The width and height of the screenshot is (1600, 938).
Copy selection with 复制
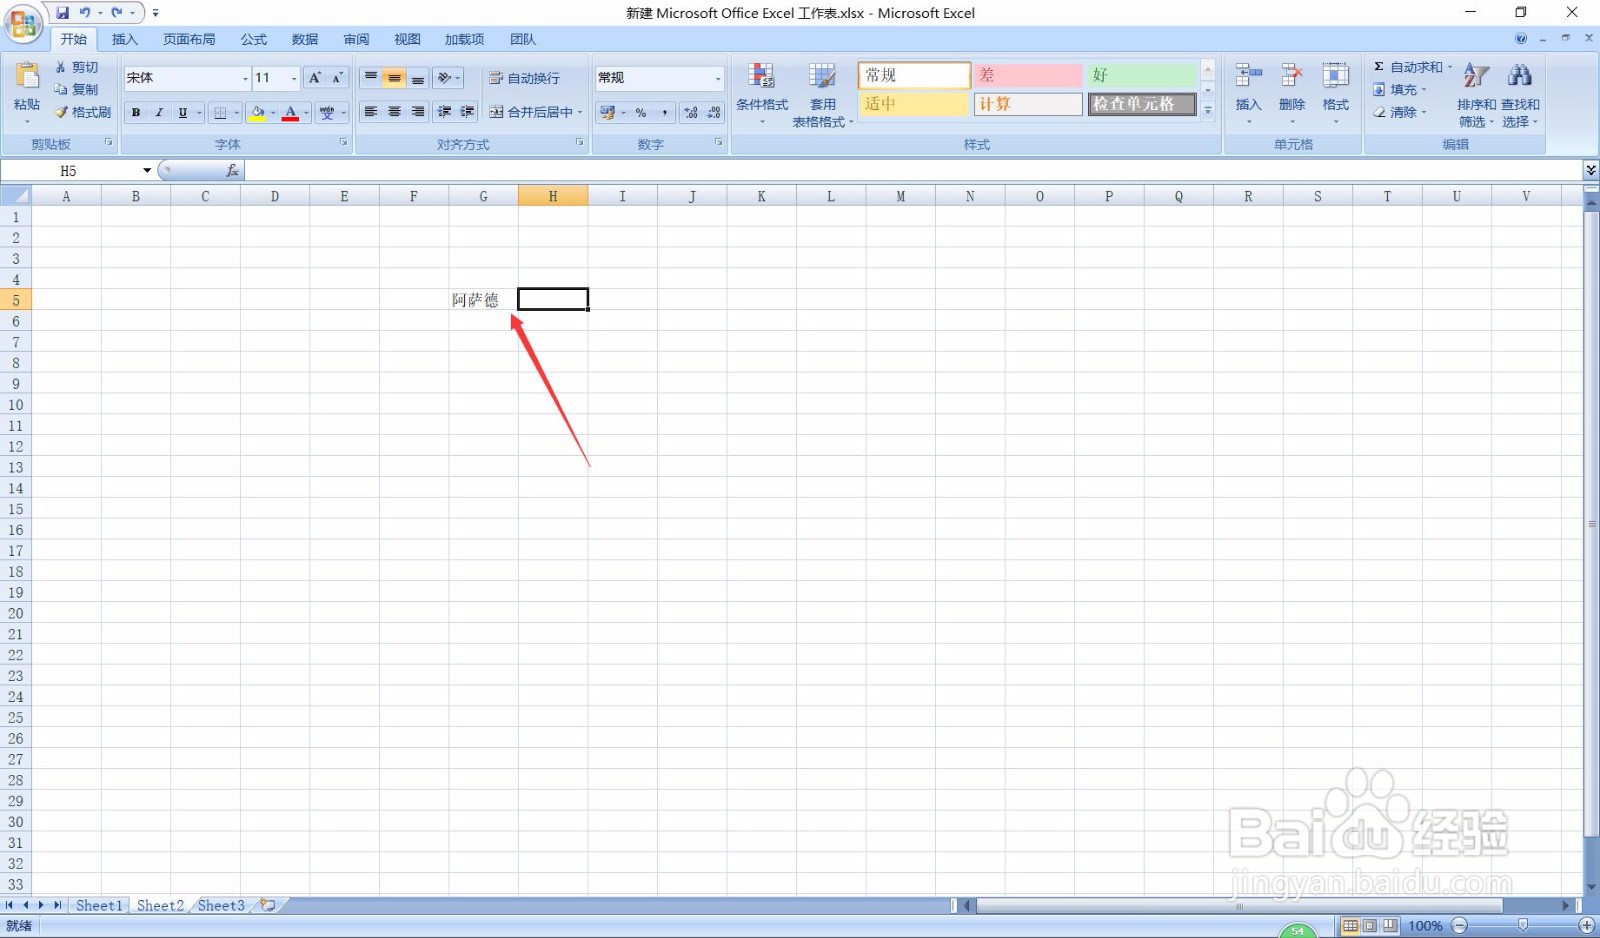pos(77,89)
